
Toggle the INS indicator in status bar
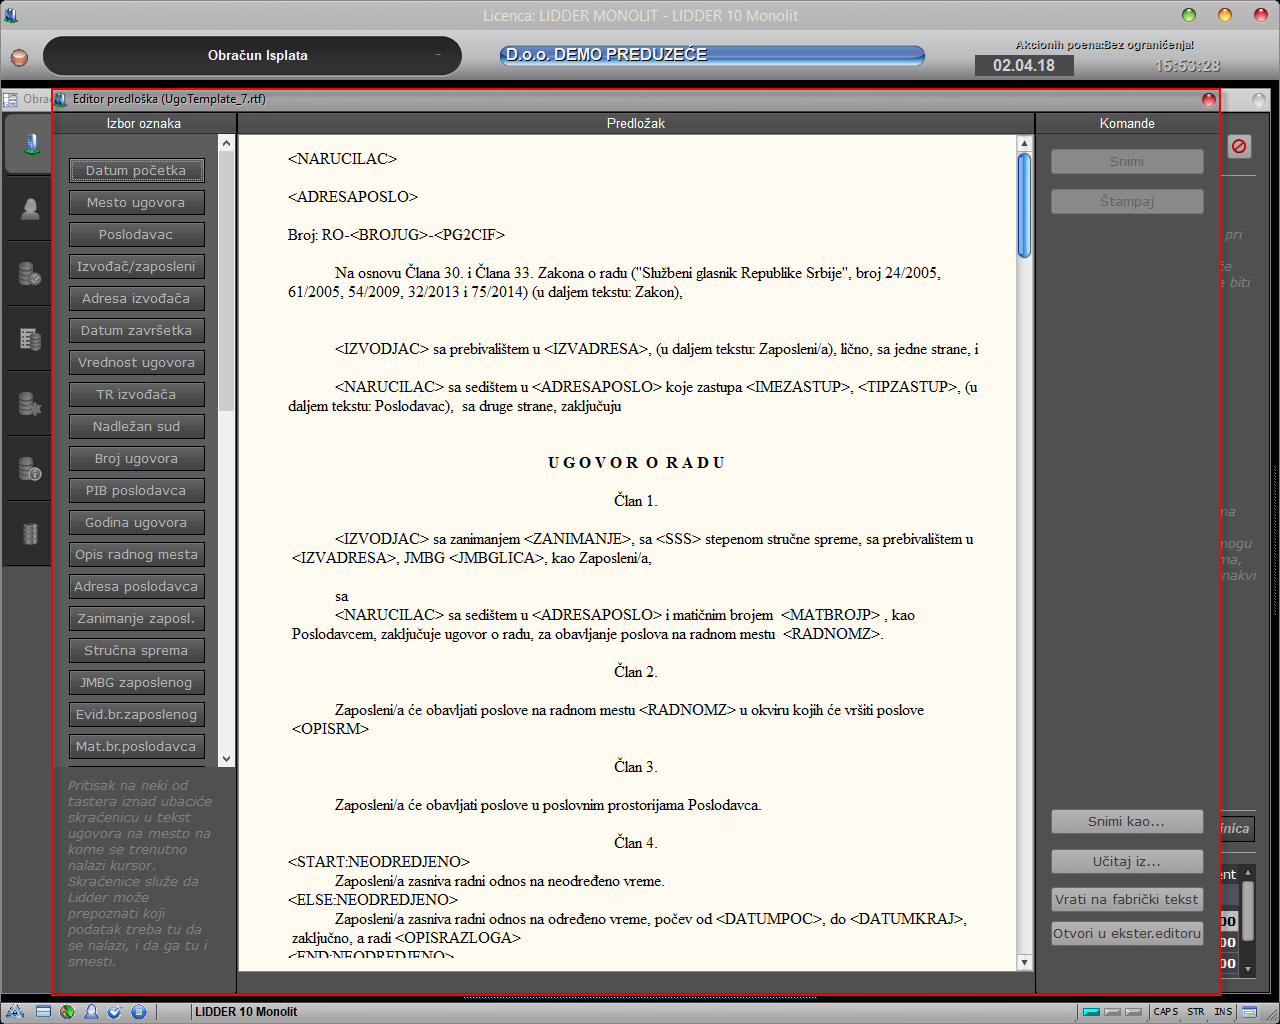(x=1223, y=1012)
